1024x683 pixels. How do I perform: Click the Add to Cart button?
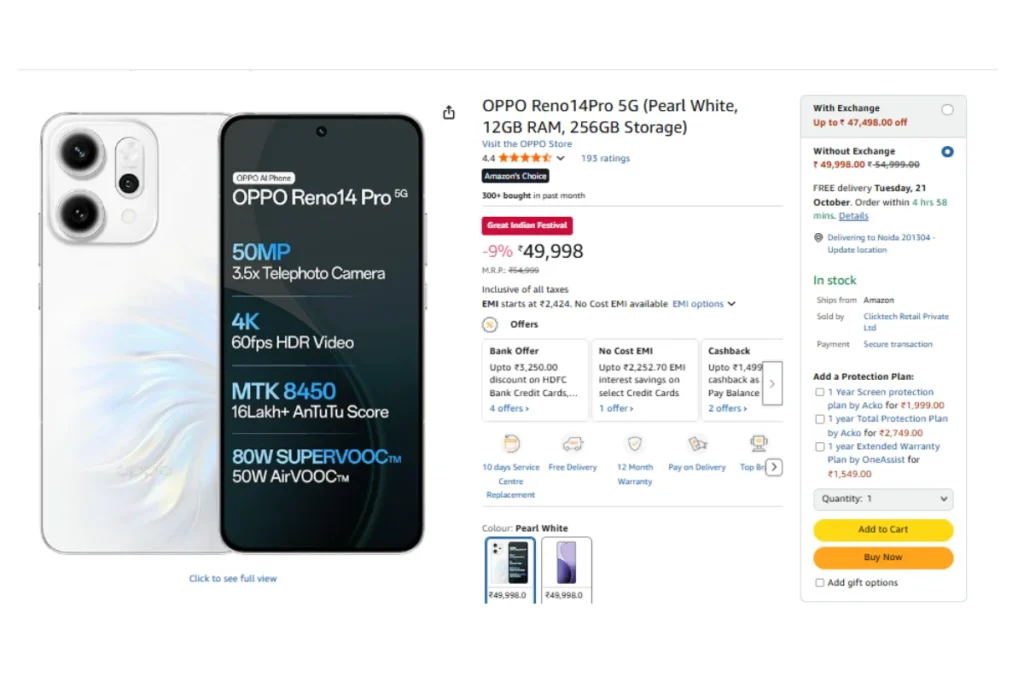(x=883, y=529)
